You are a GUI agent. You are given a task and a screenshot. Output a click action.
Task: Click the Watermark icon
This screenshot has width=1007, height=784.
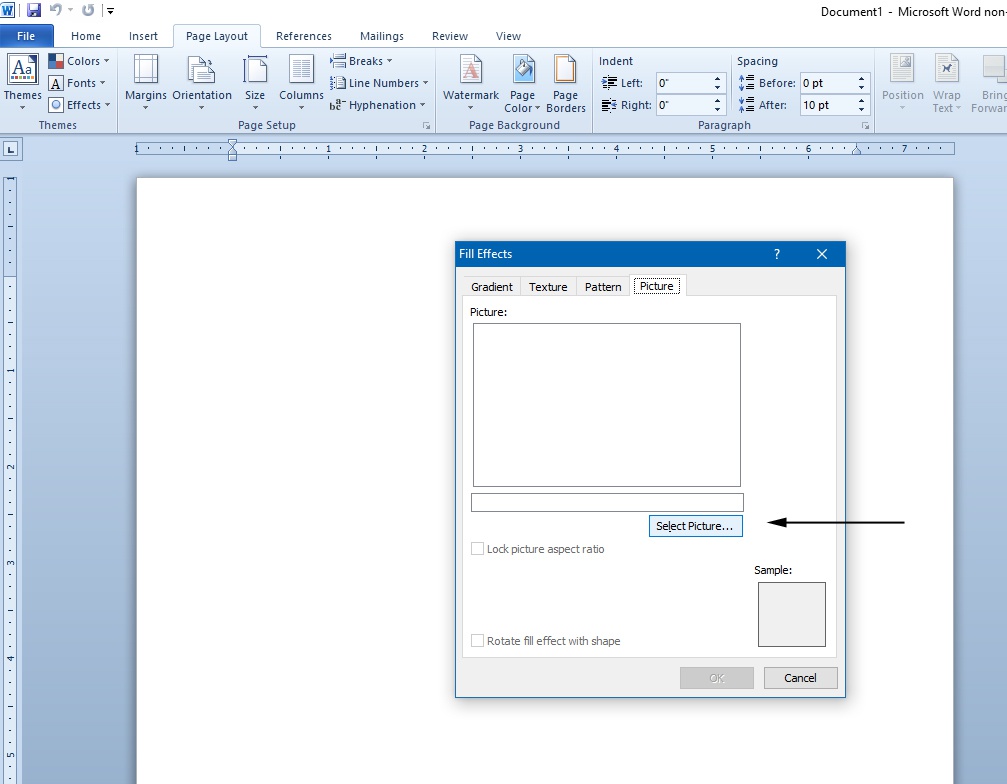[471, 69]
